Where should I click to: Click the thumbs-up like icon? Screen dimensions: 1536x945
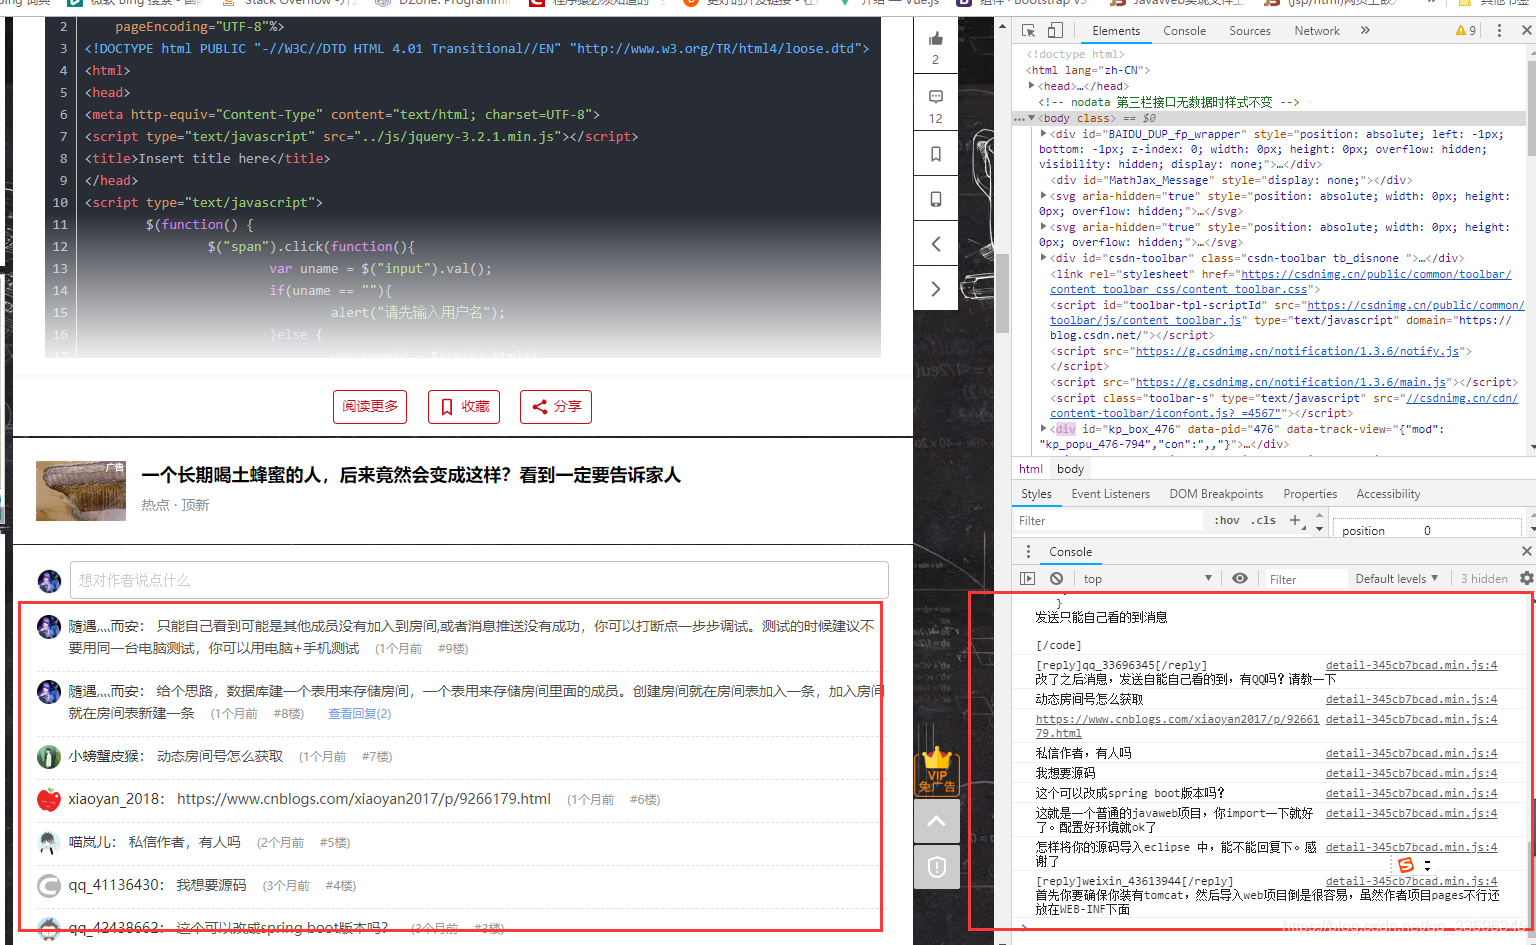point(935,39)
